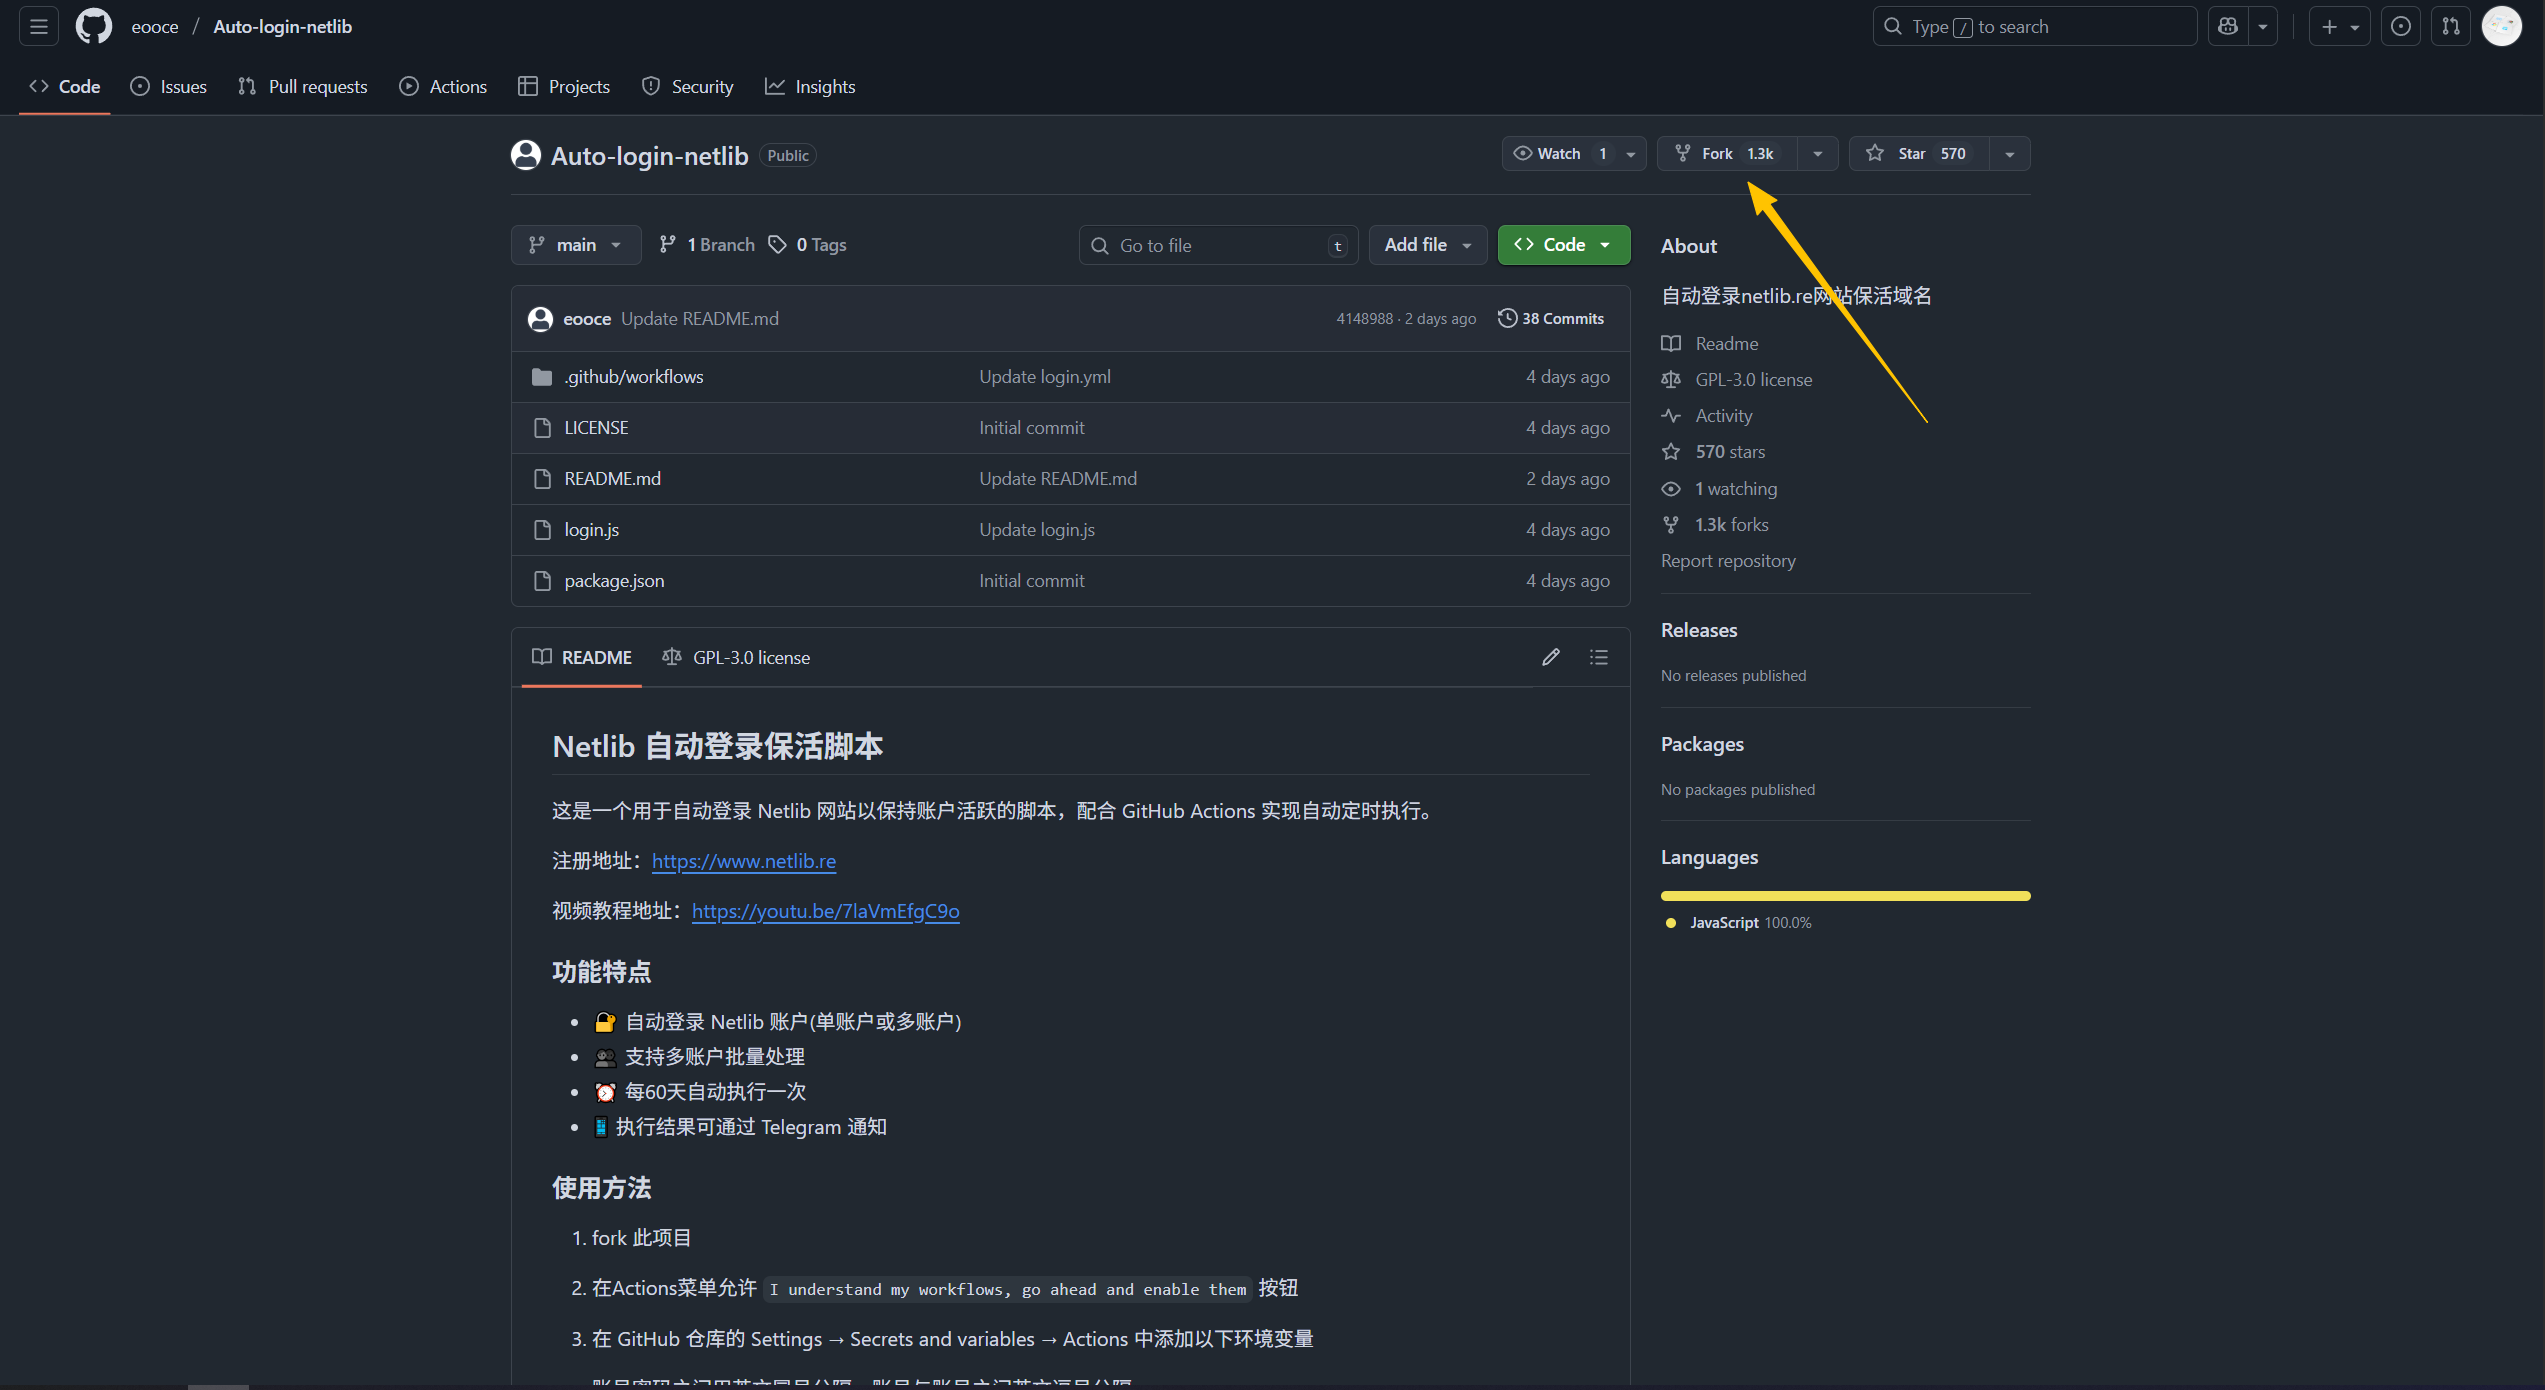Open the issues icon in header
Viewport: 2545px width, 1390px height.
tap(2400, 27)
